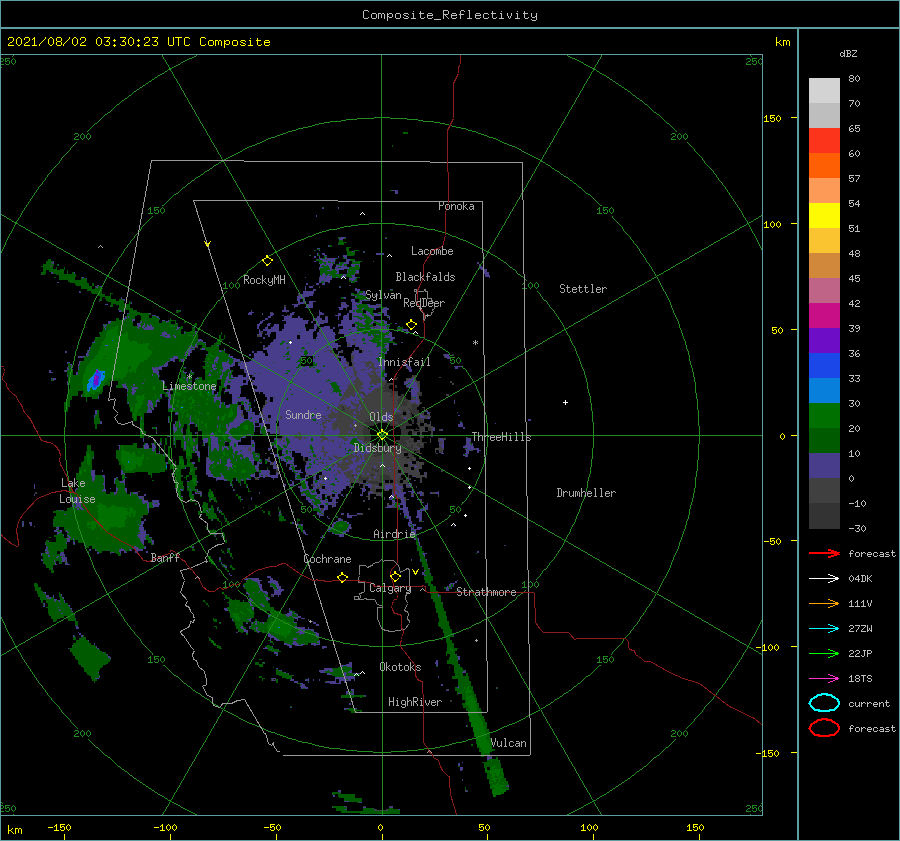The height and width of the screenshot is (841, 900).
Task: Click the RockyMH label
Action: [x=264, y=280]
